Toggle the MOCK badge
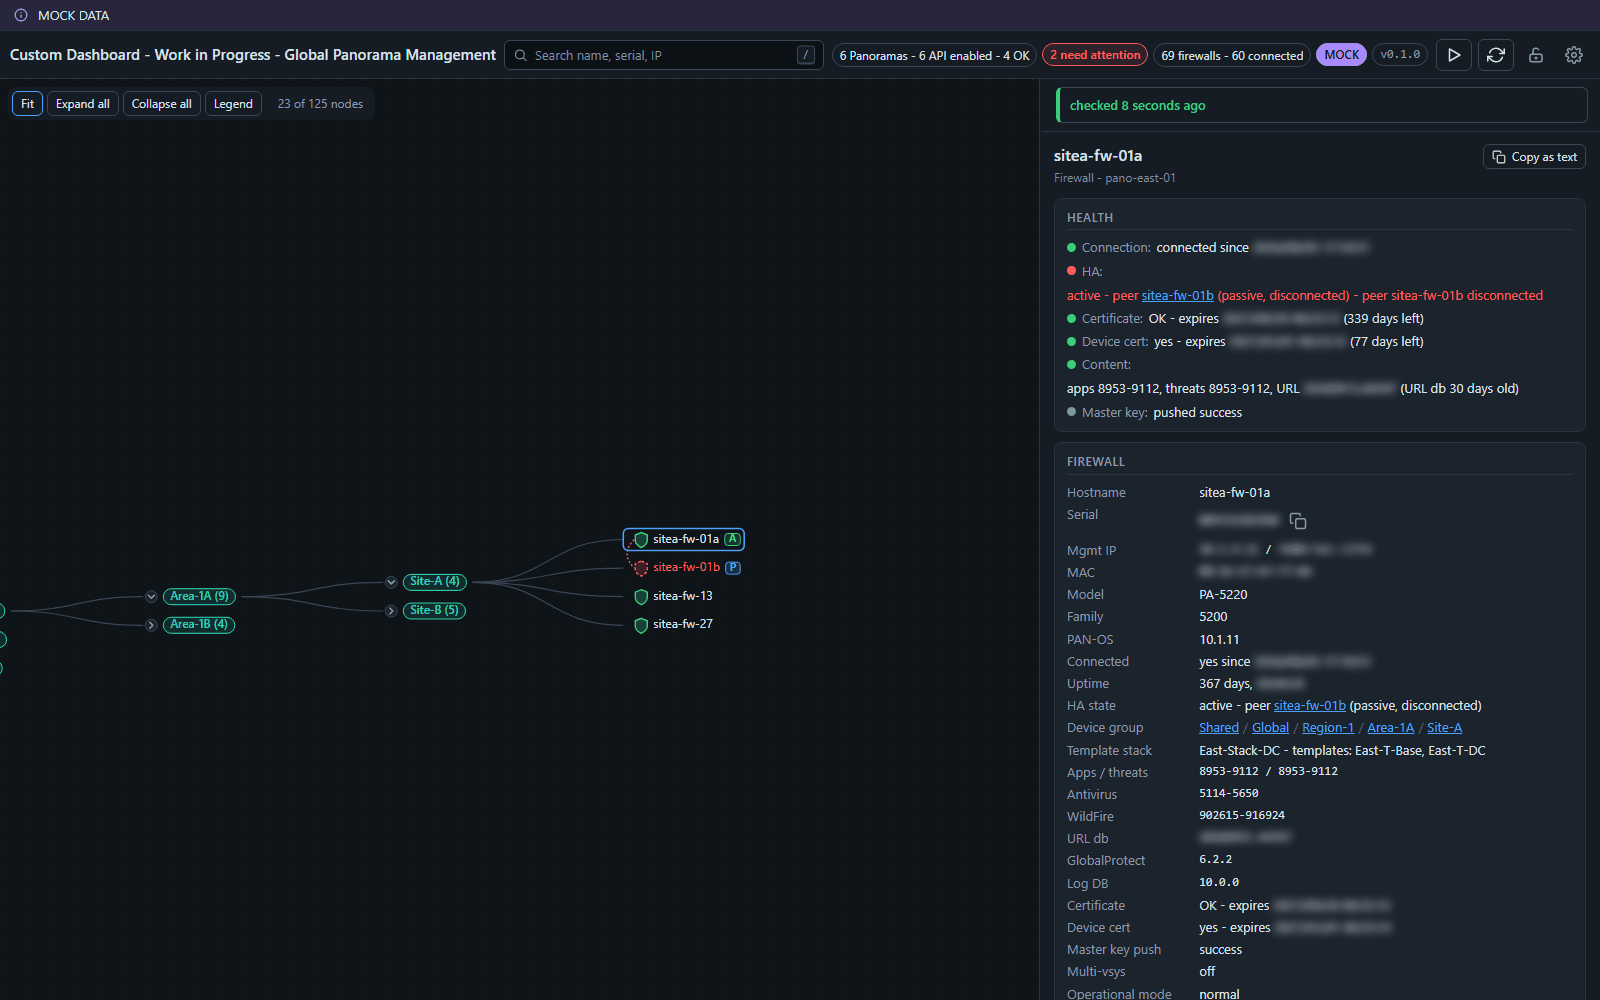 pos(1342,55)
